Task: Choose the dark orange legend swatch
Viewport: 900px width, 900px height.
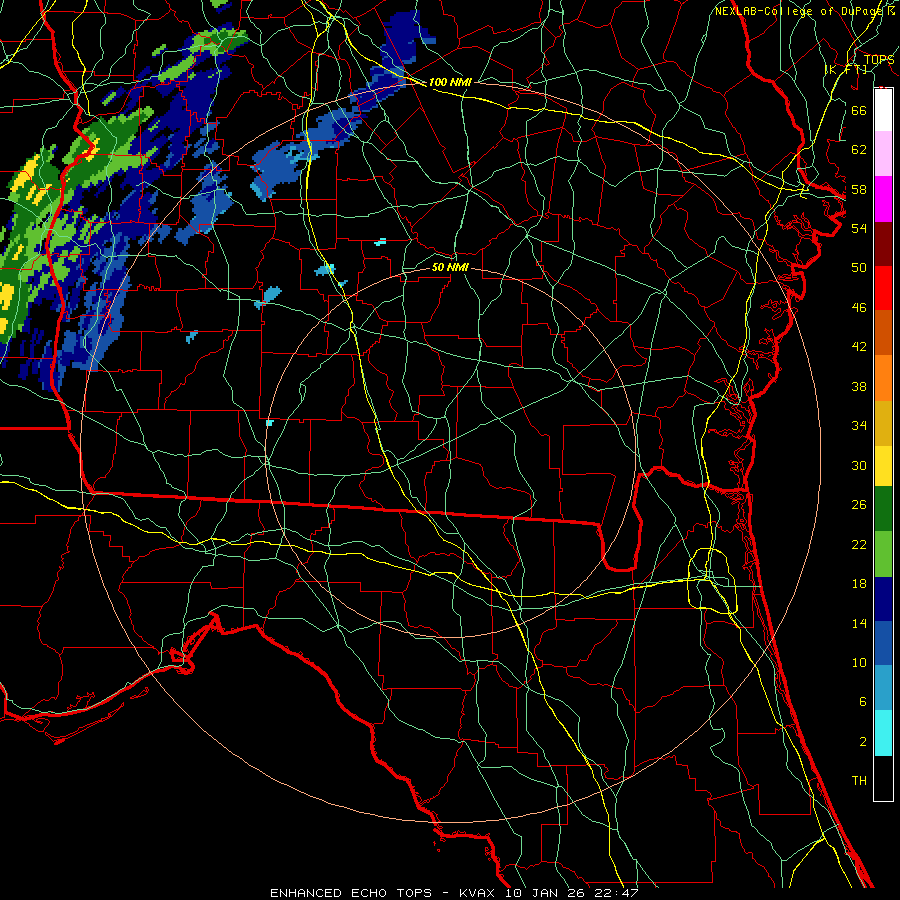Action: coord(883,332)
